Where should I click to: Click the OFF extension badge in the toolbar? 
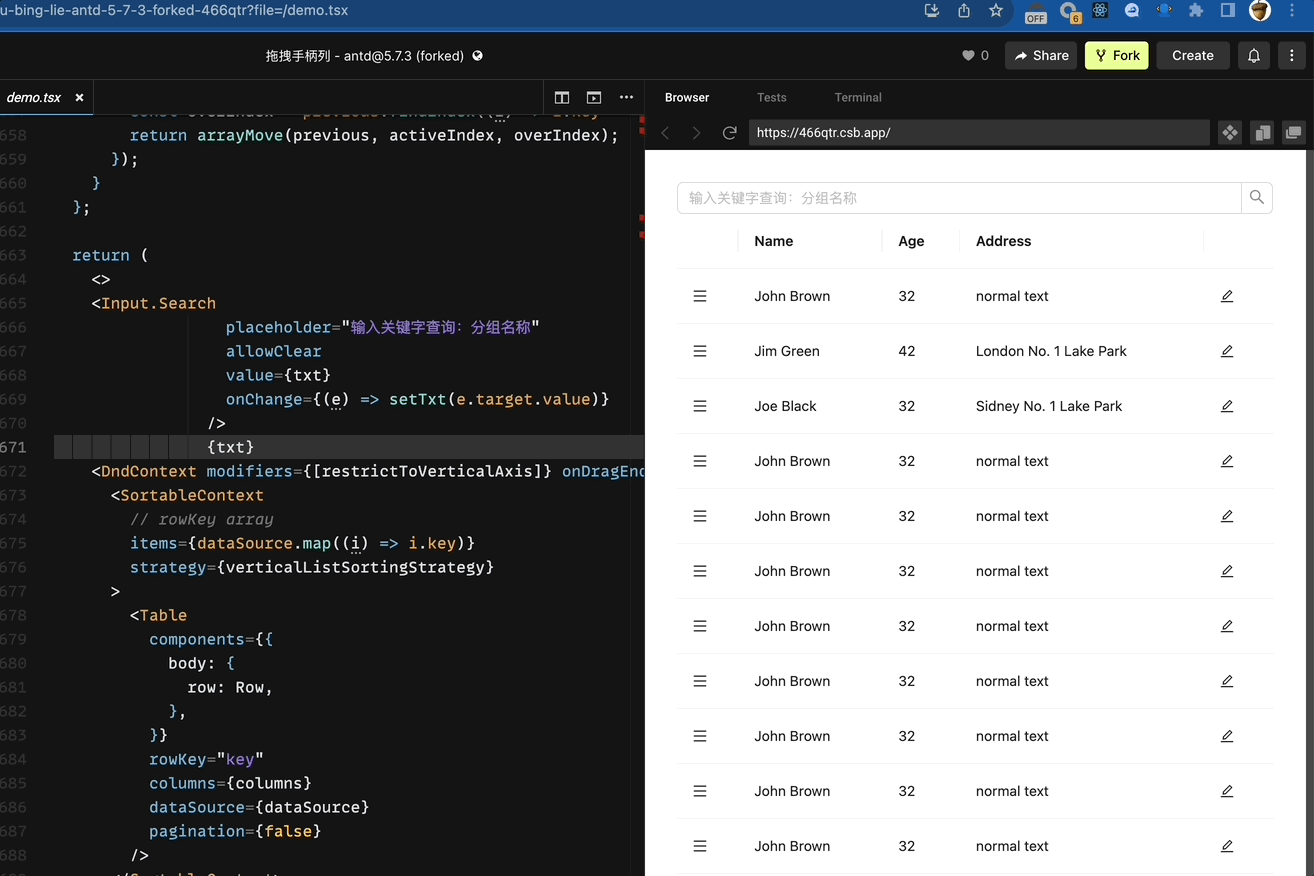[x=1035, y=13]
